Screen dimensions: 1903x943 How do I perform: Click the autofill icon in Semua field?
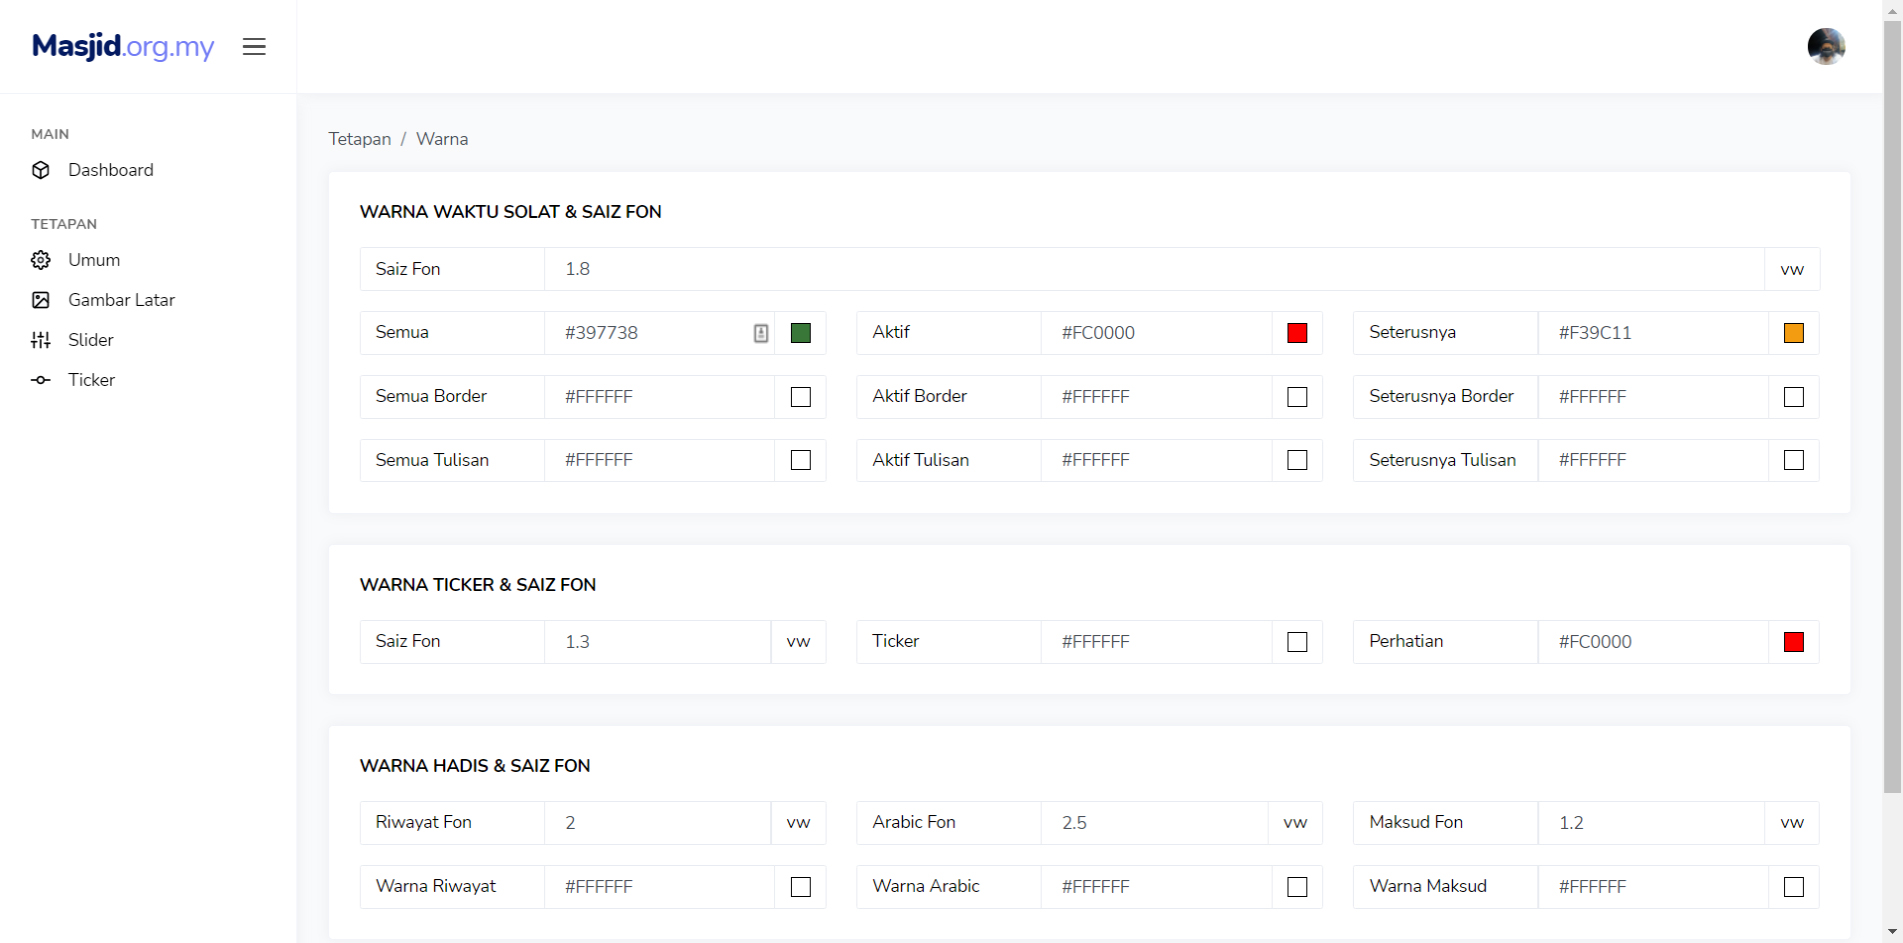tap(761, 333)
